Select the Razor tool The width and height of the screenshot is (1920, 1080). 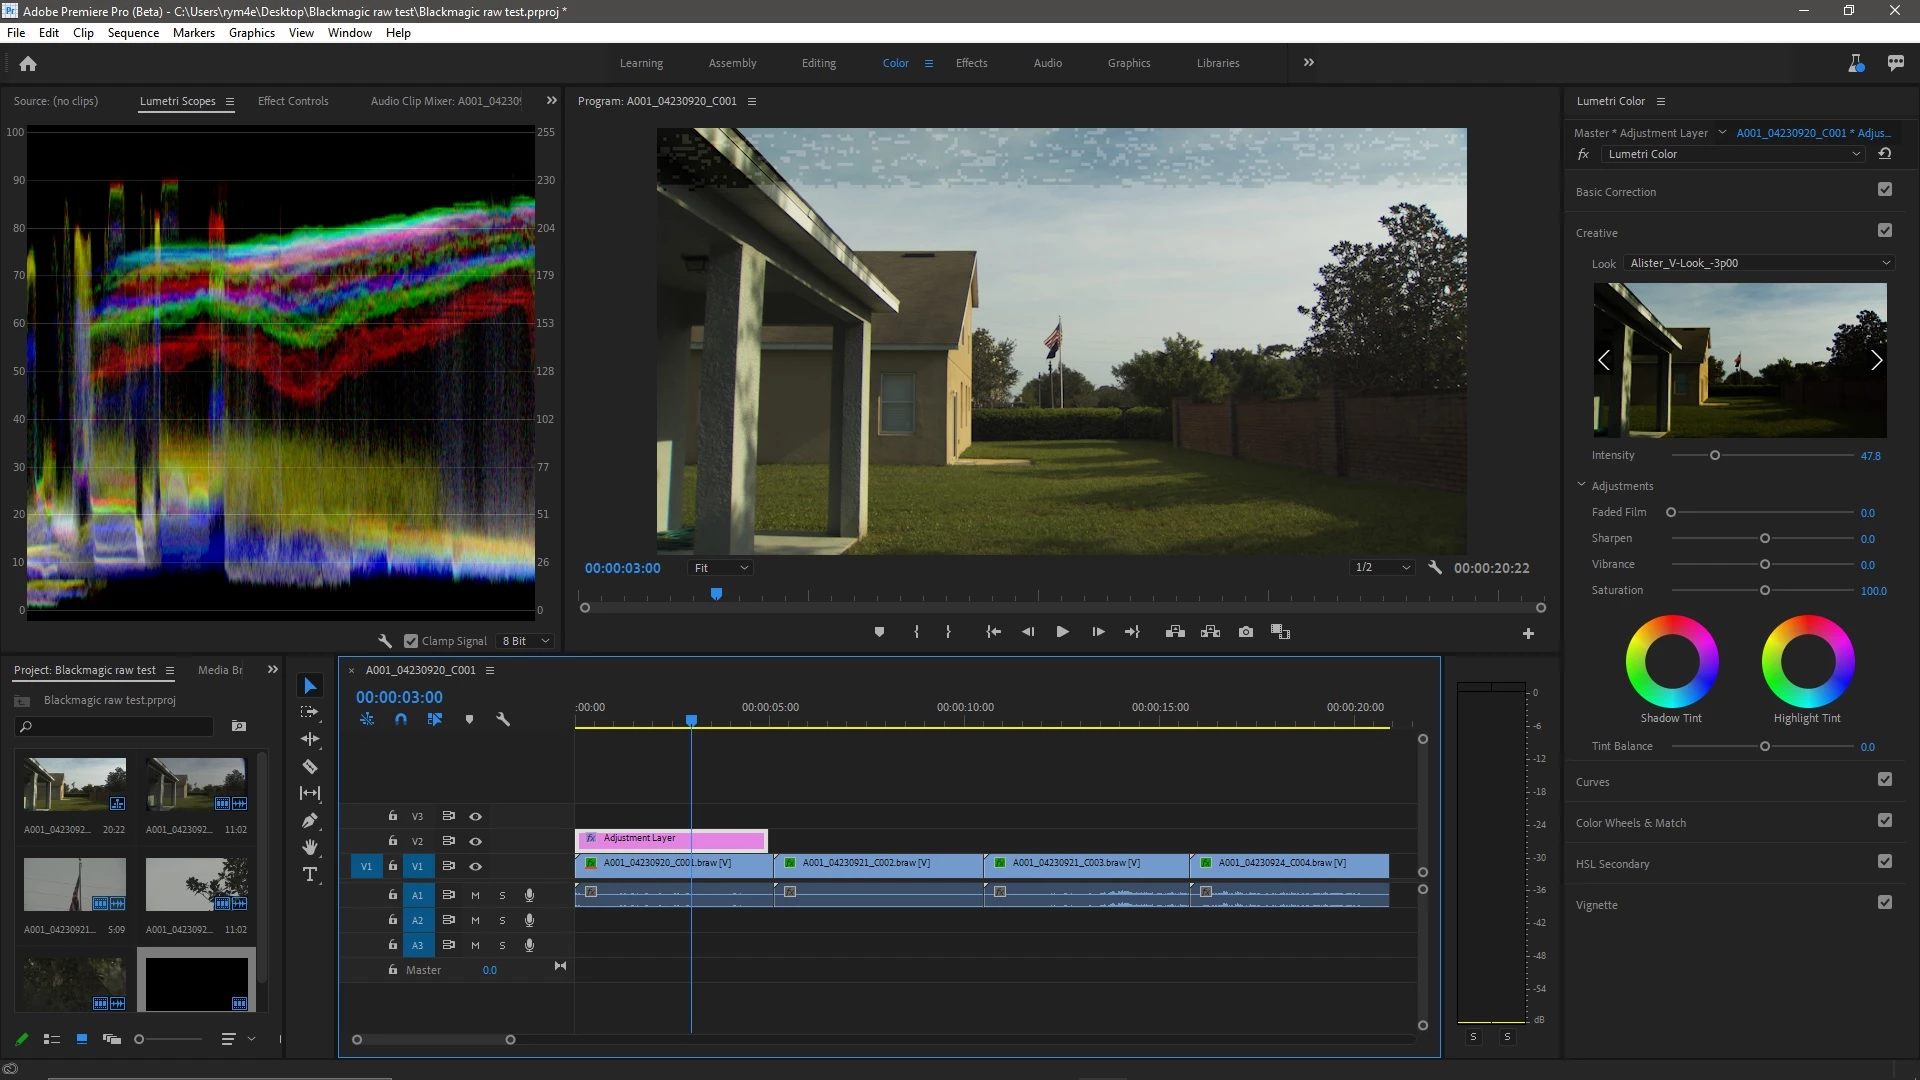click(x=310, y=767)
